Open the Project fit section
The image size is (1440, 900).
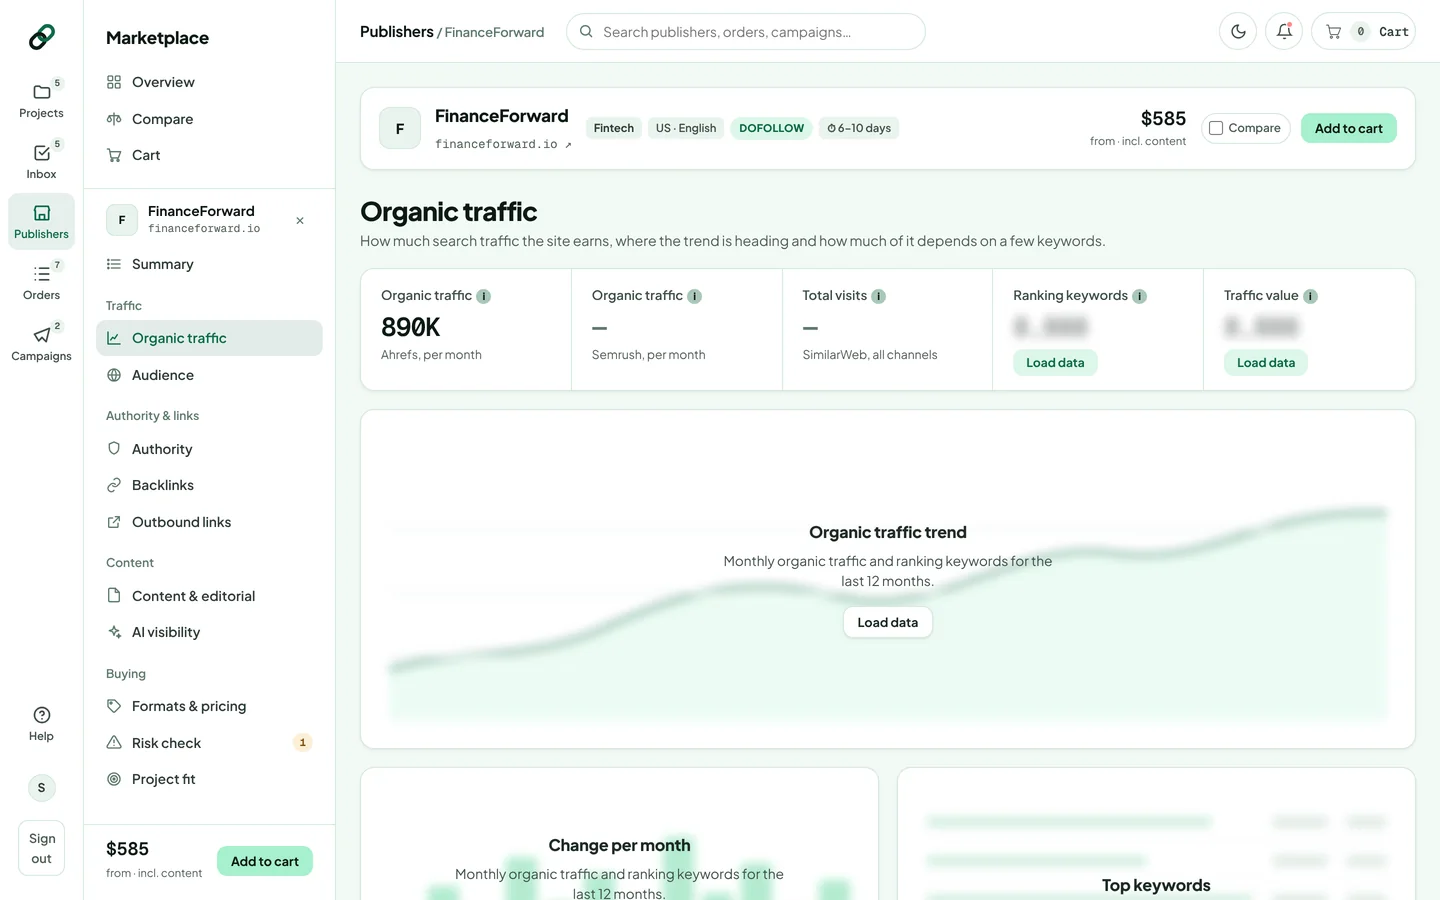click(209, 779)
